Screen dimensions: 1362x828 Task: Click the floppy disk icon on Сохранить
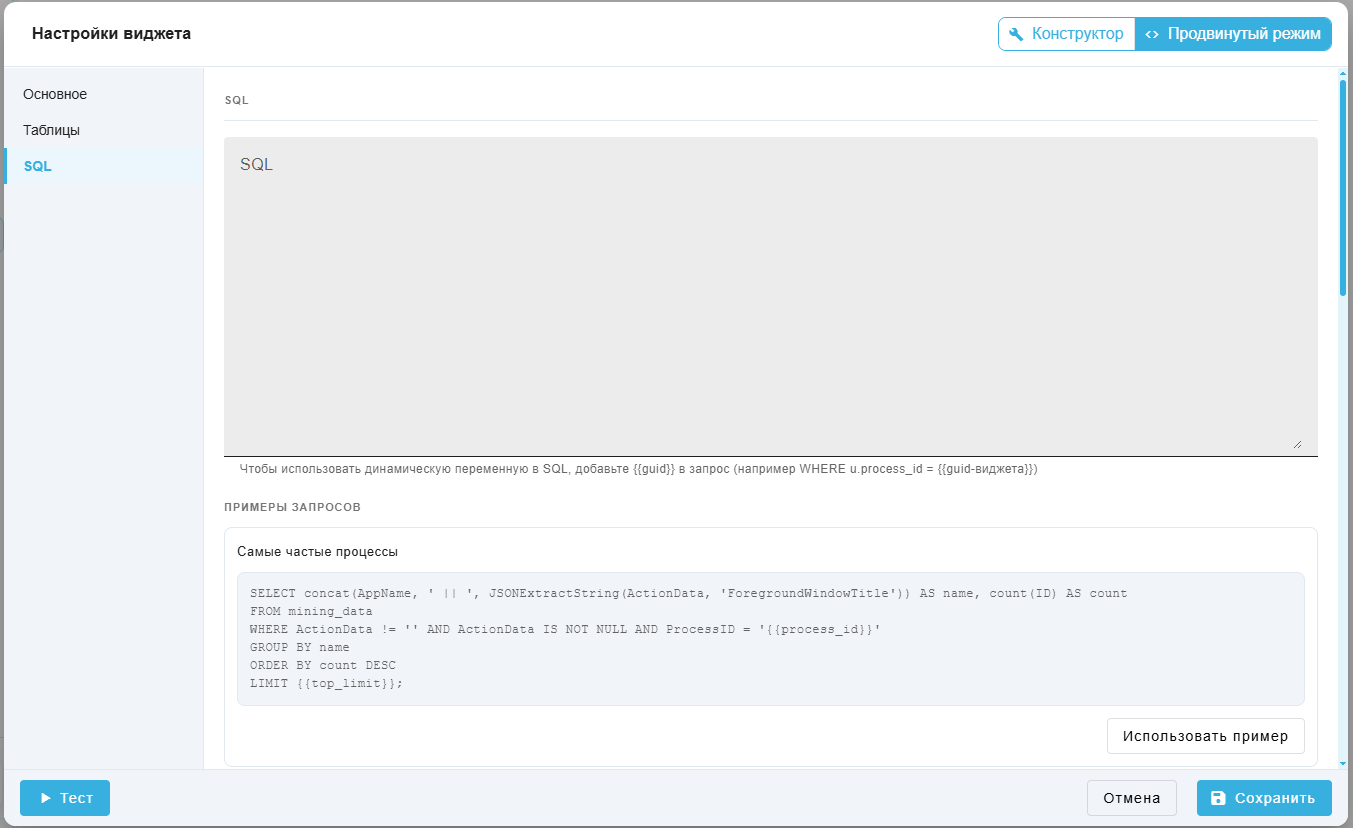point(1218,798)
